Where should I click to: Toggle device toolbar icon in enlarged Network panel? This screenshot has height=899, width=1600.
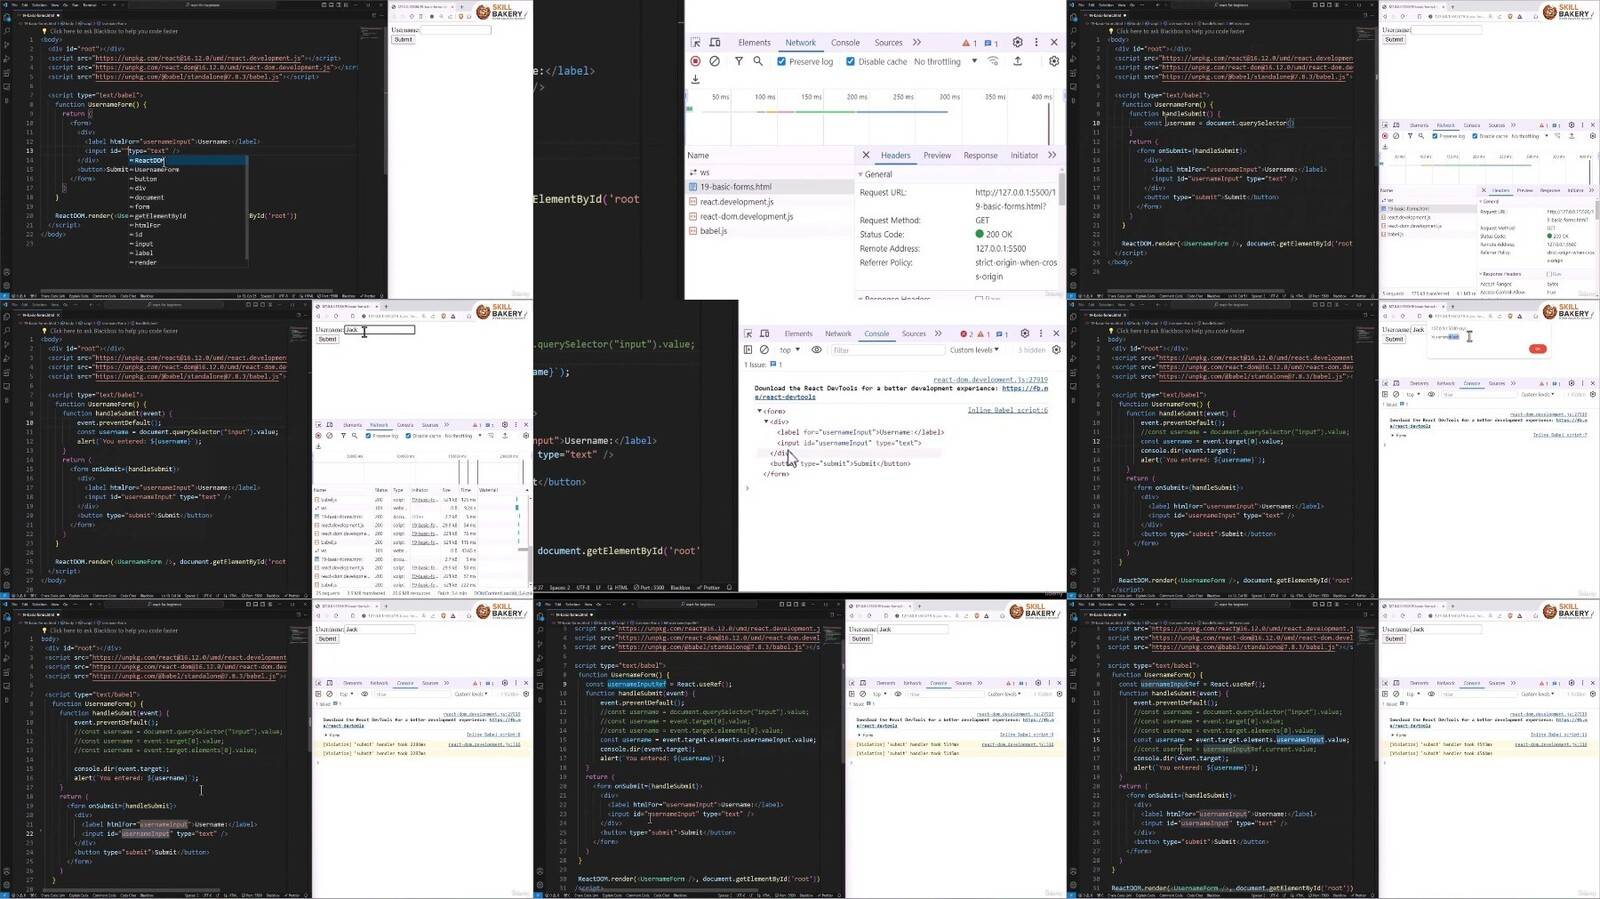click(x=715, y=43)
